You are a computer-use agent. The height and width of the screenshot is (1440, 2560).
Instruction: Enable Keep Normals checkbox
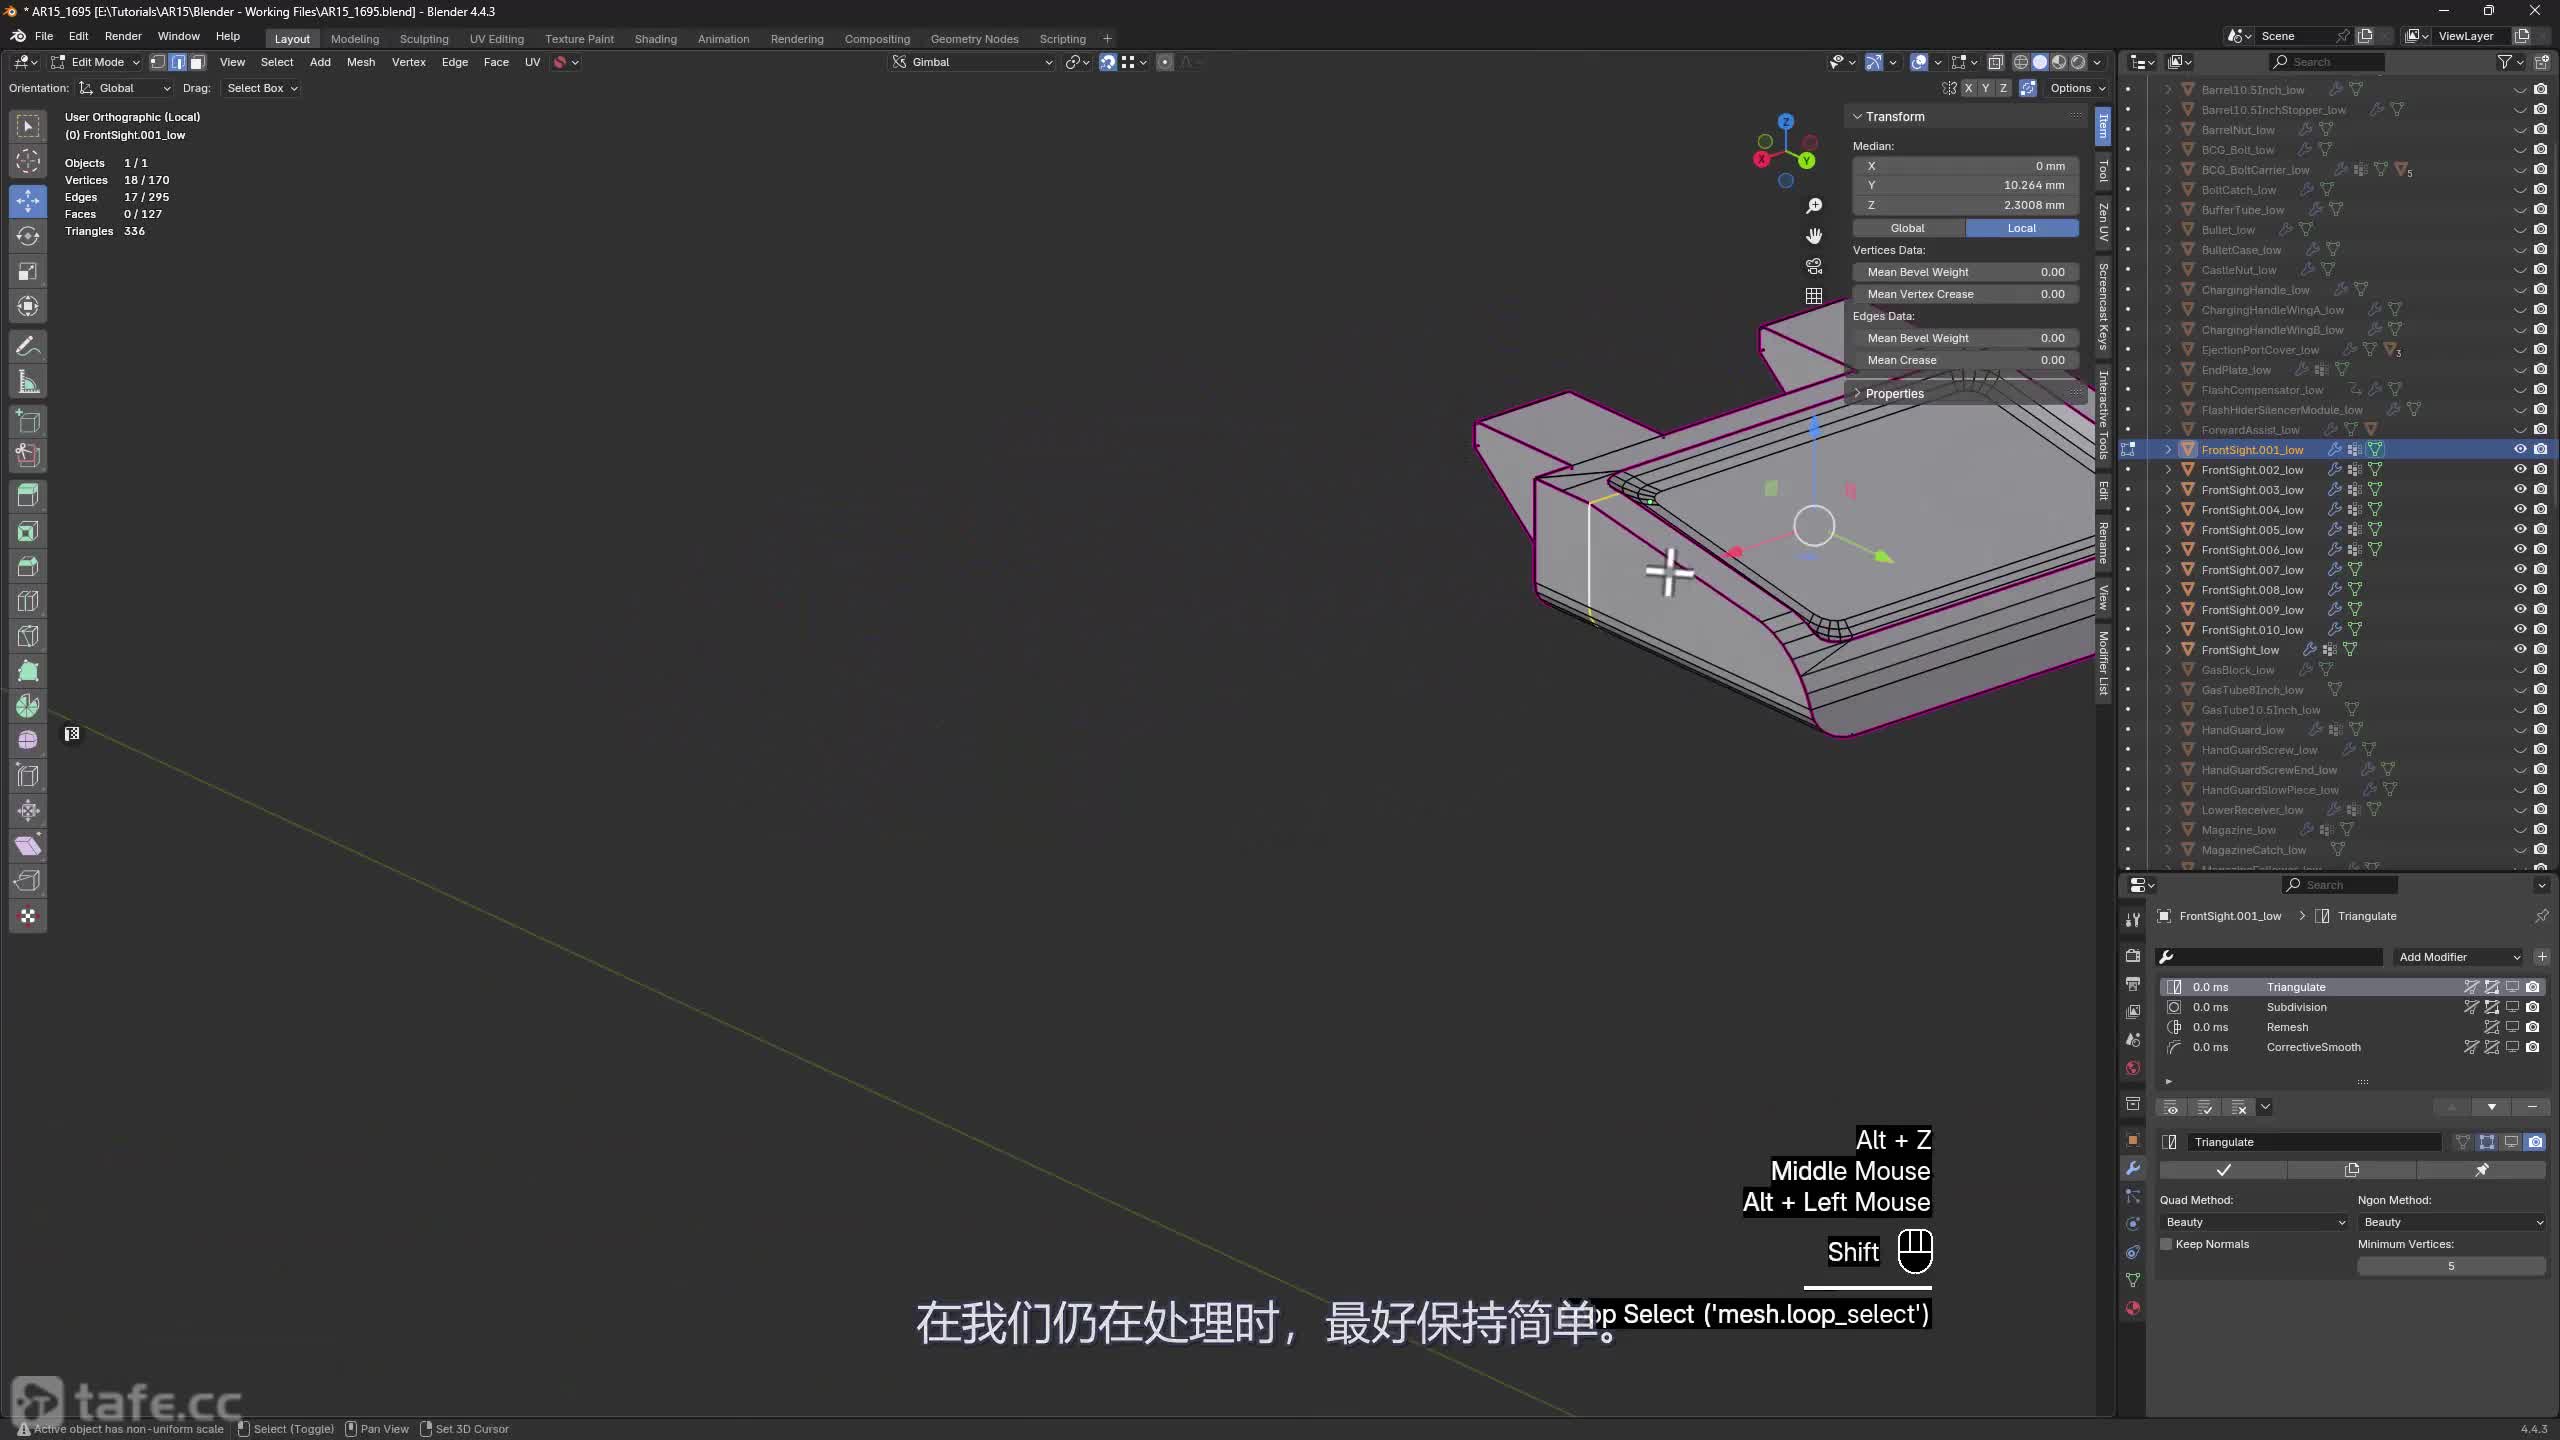click(x=2166, y=1244)
